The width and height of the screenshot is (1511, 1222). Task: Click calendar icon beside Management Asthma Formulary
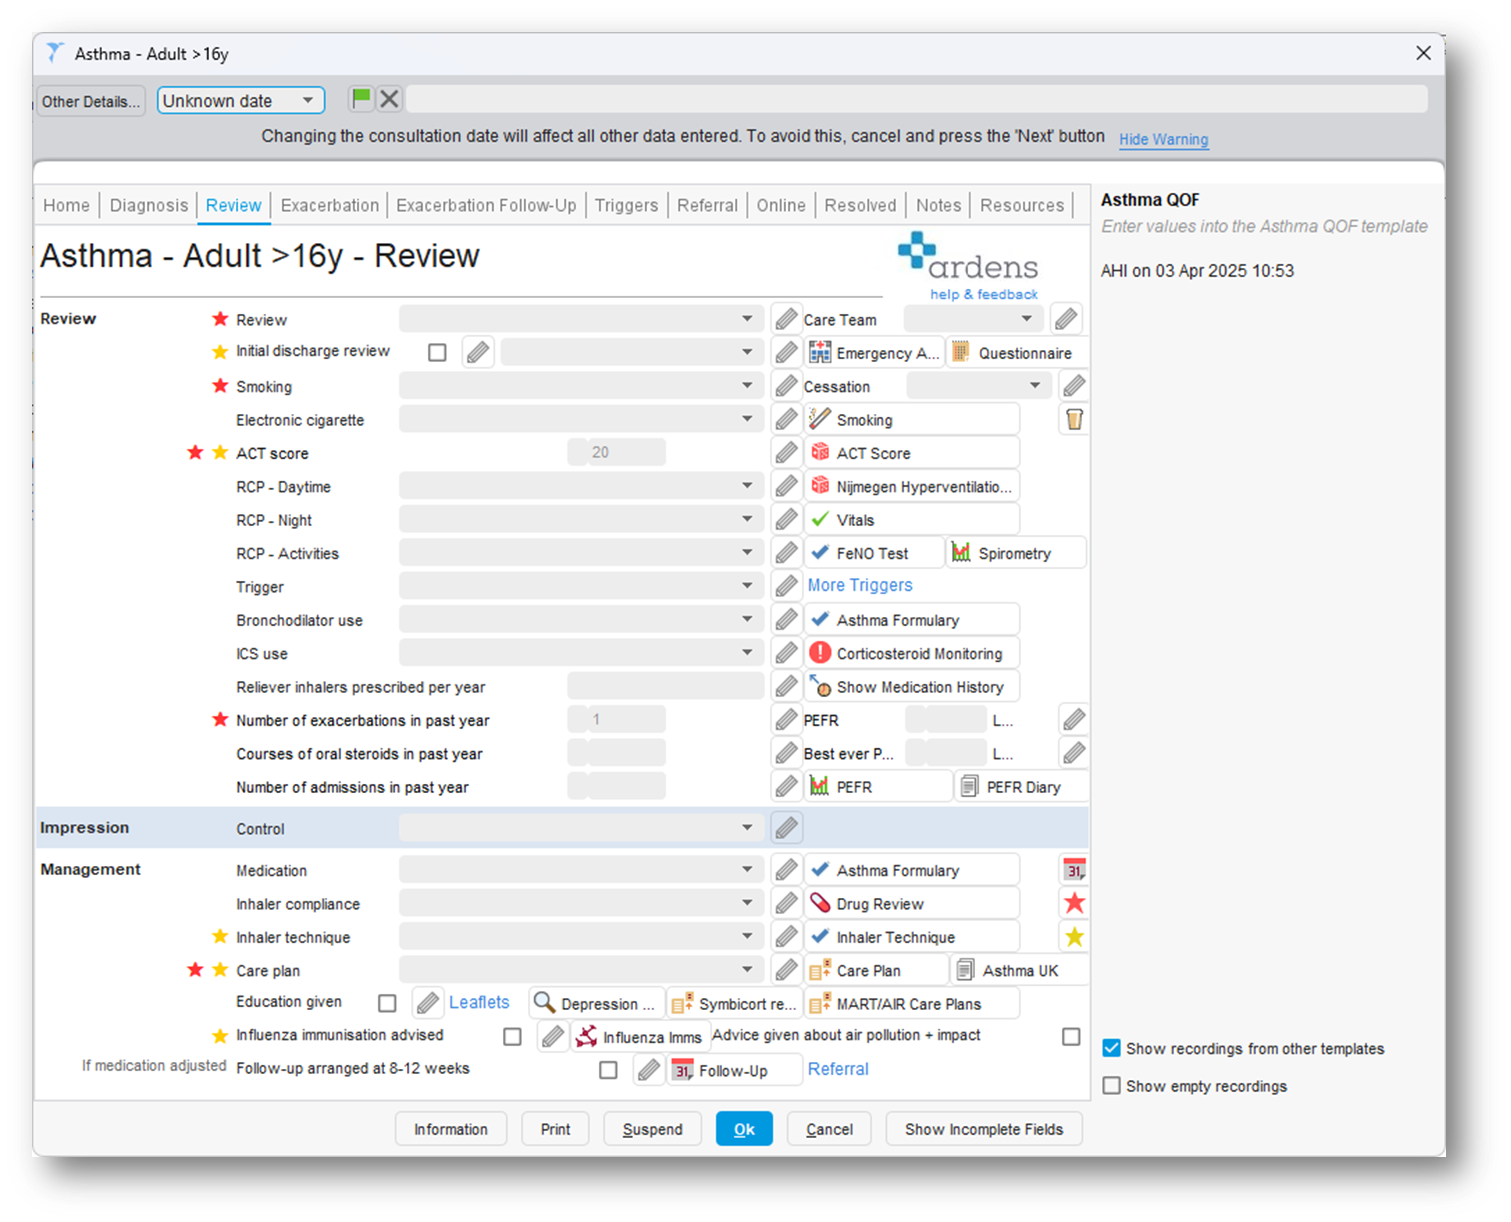point(1074,870)
